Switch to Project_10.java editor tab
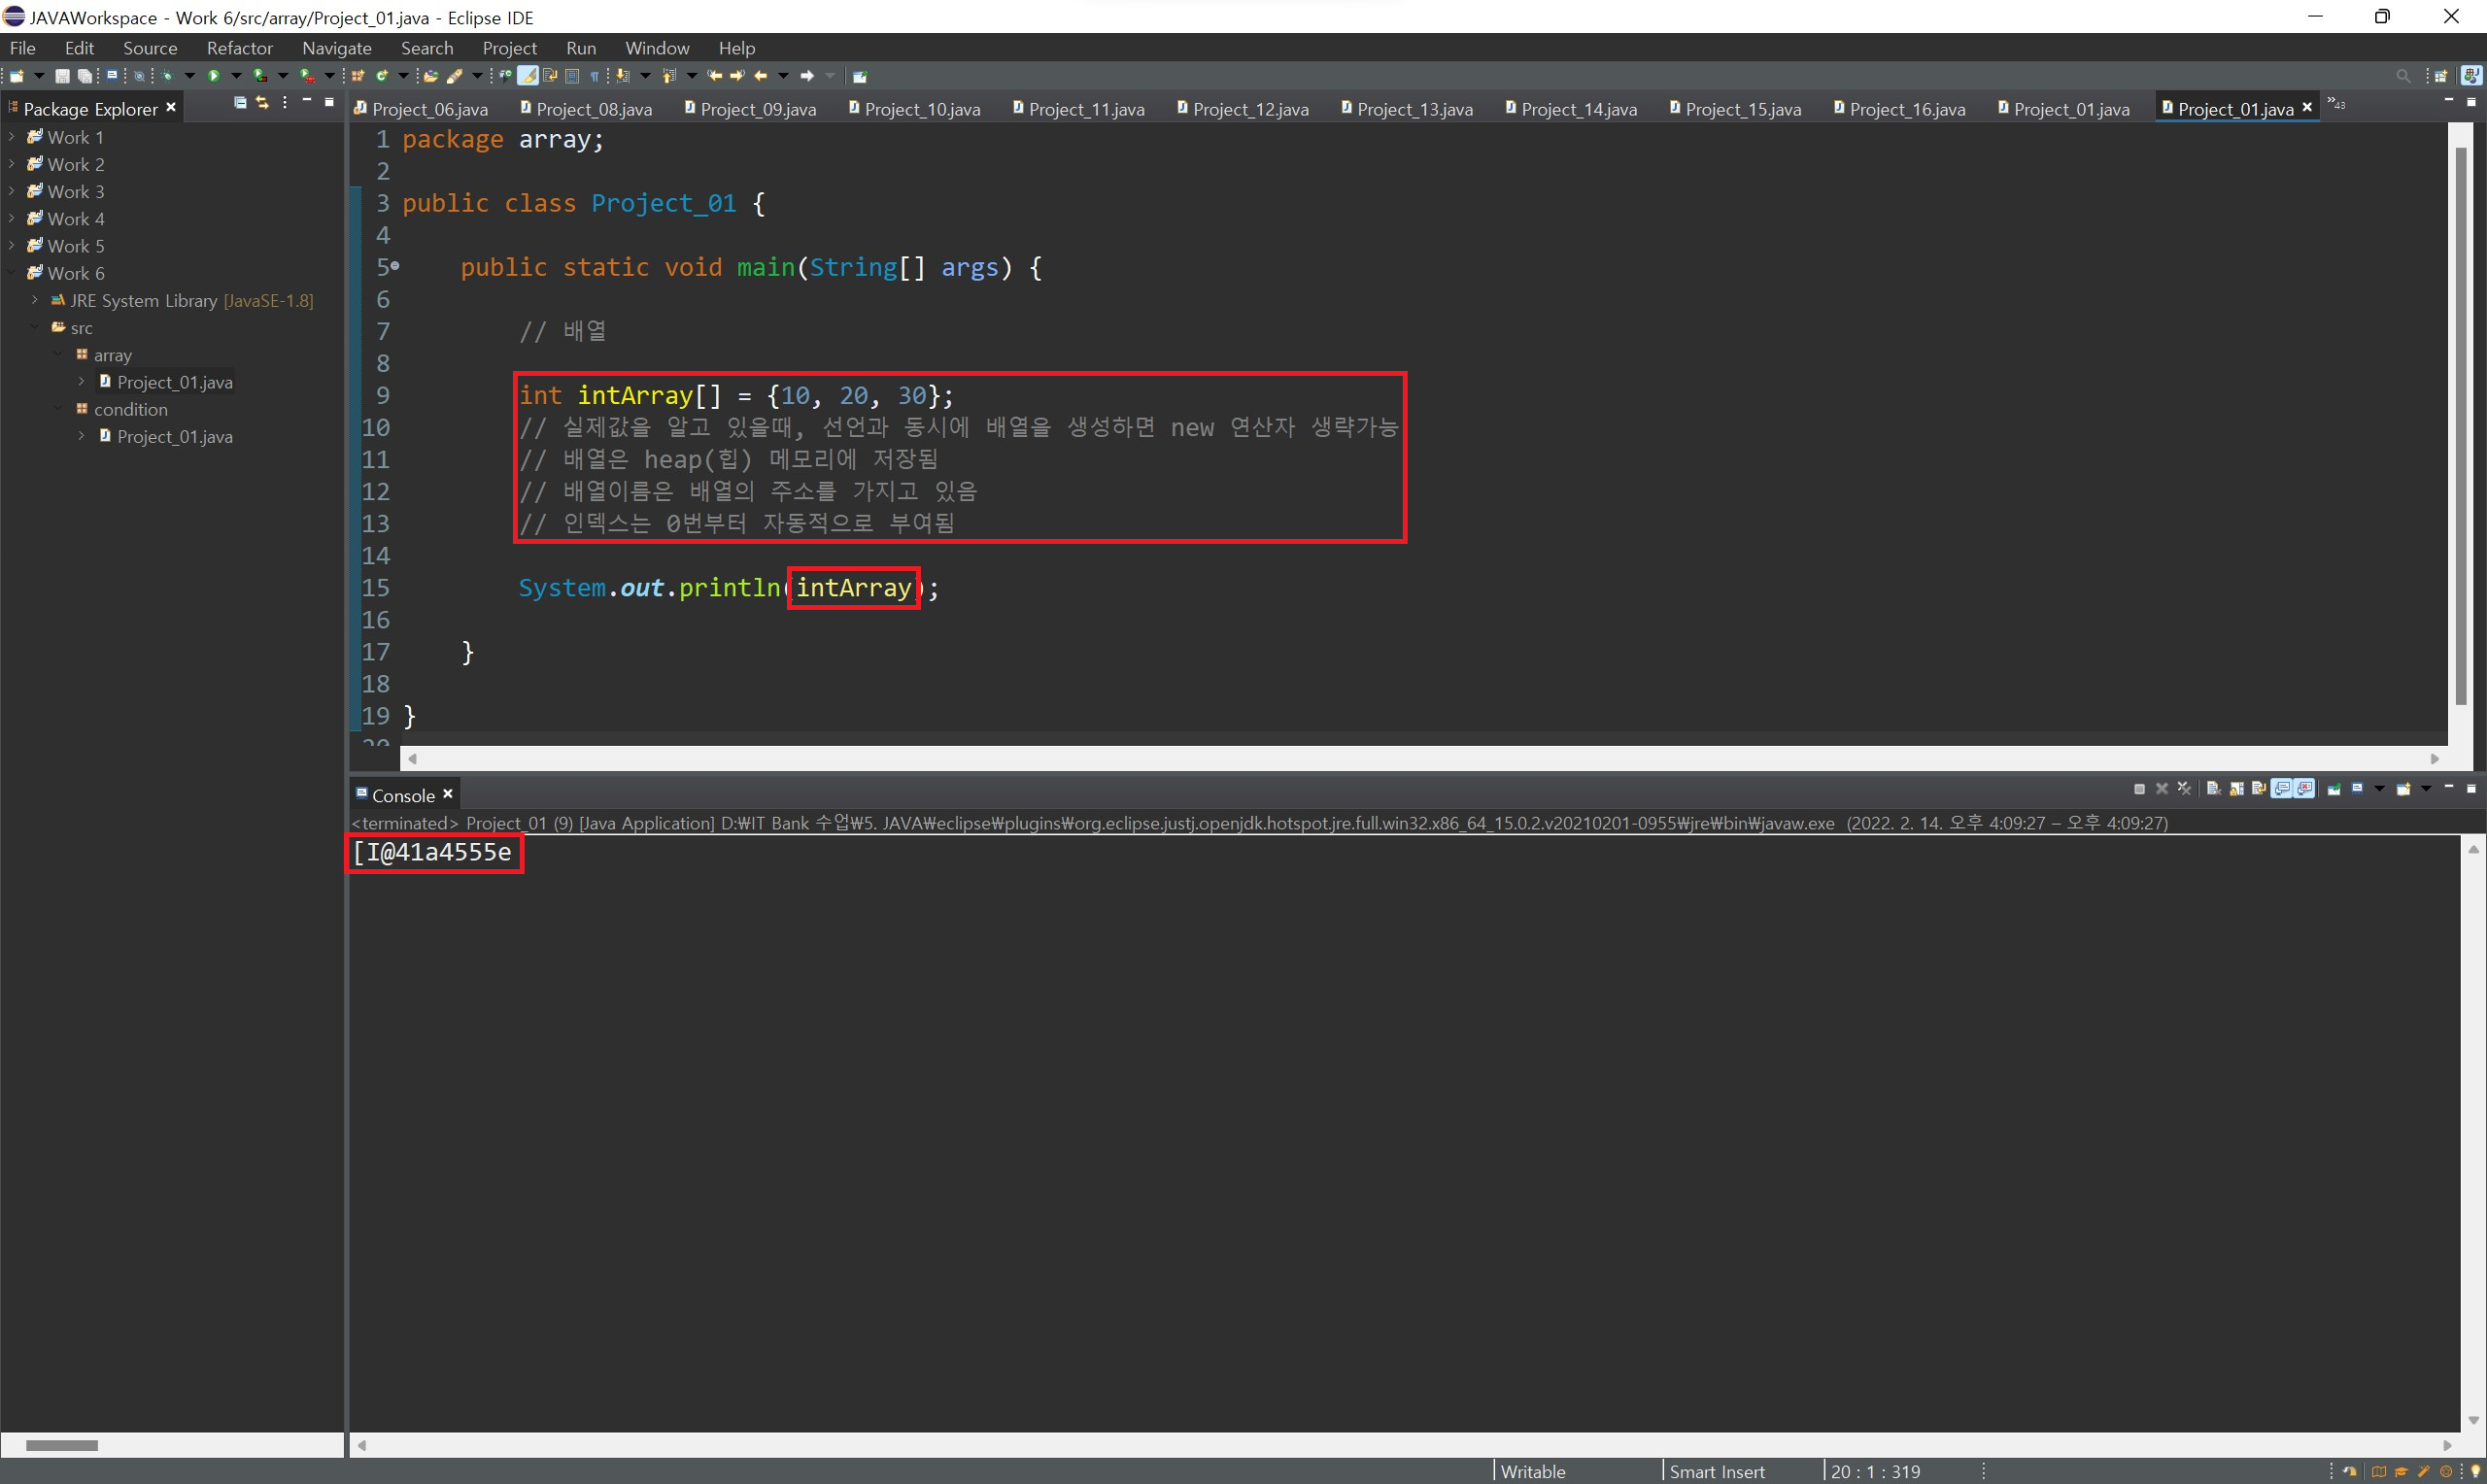Screen dimensions: 2487x1484 point(921,109)
